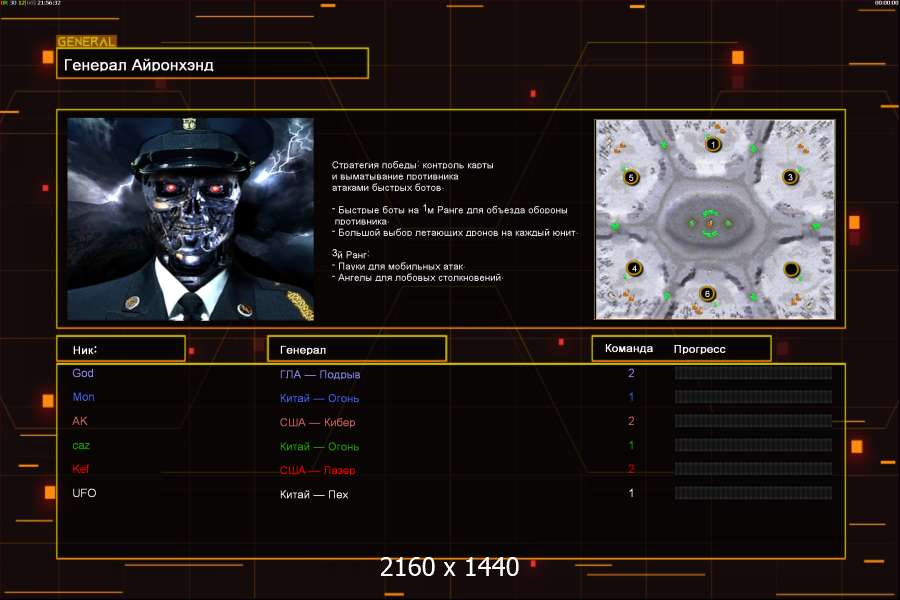The image size is (900, 600).
Task: Select start position 6 on the minimap
Action: (x=707, y=293)
